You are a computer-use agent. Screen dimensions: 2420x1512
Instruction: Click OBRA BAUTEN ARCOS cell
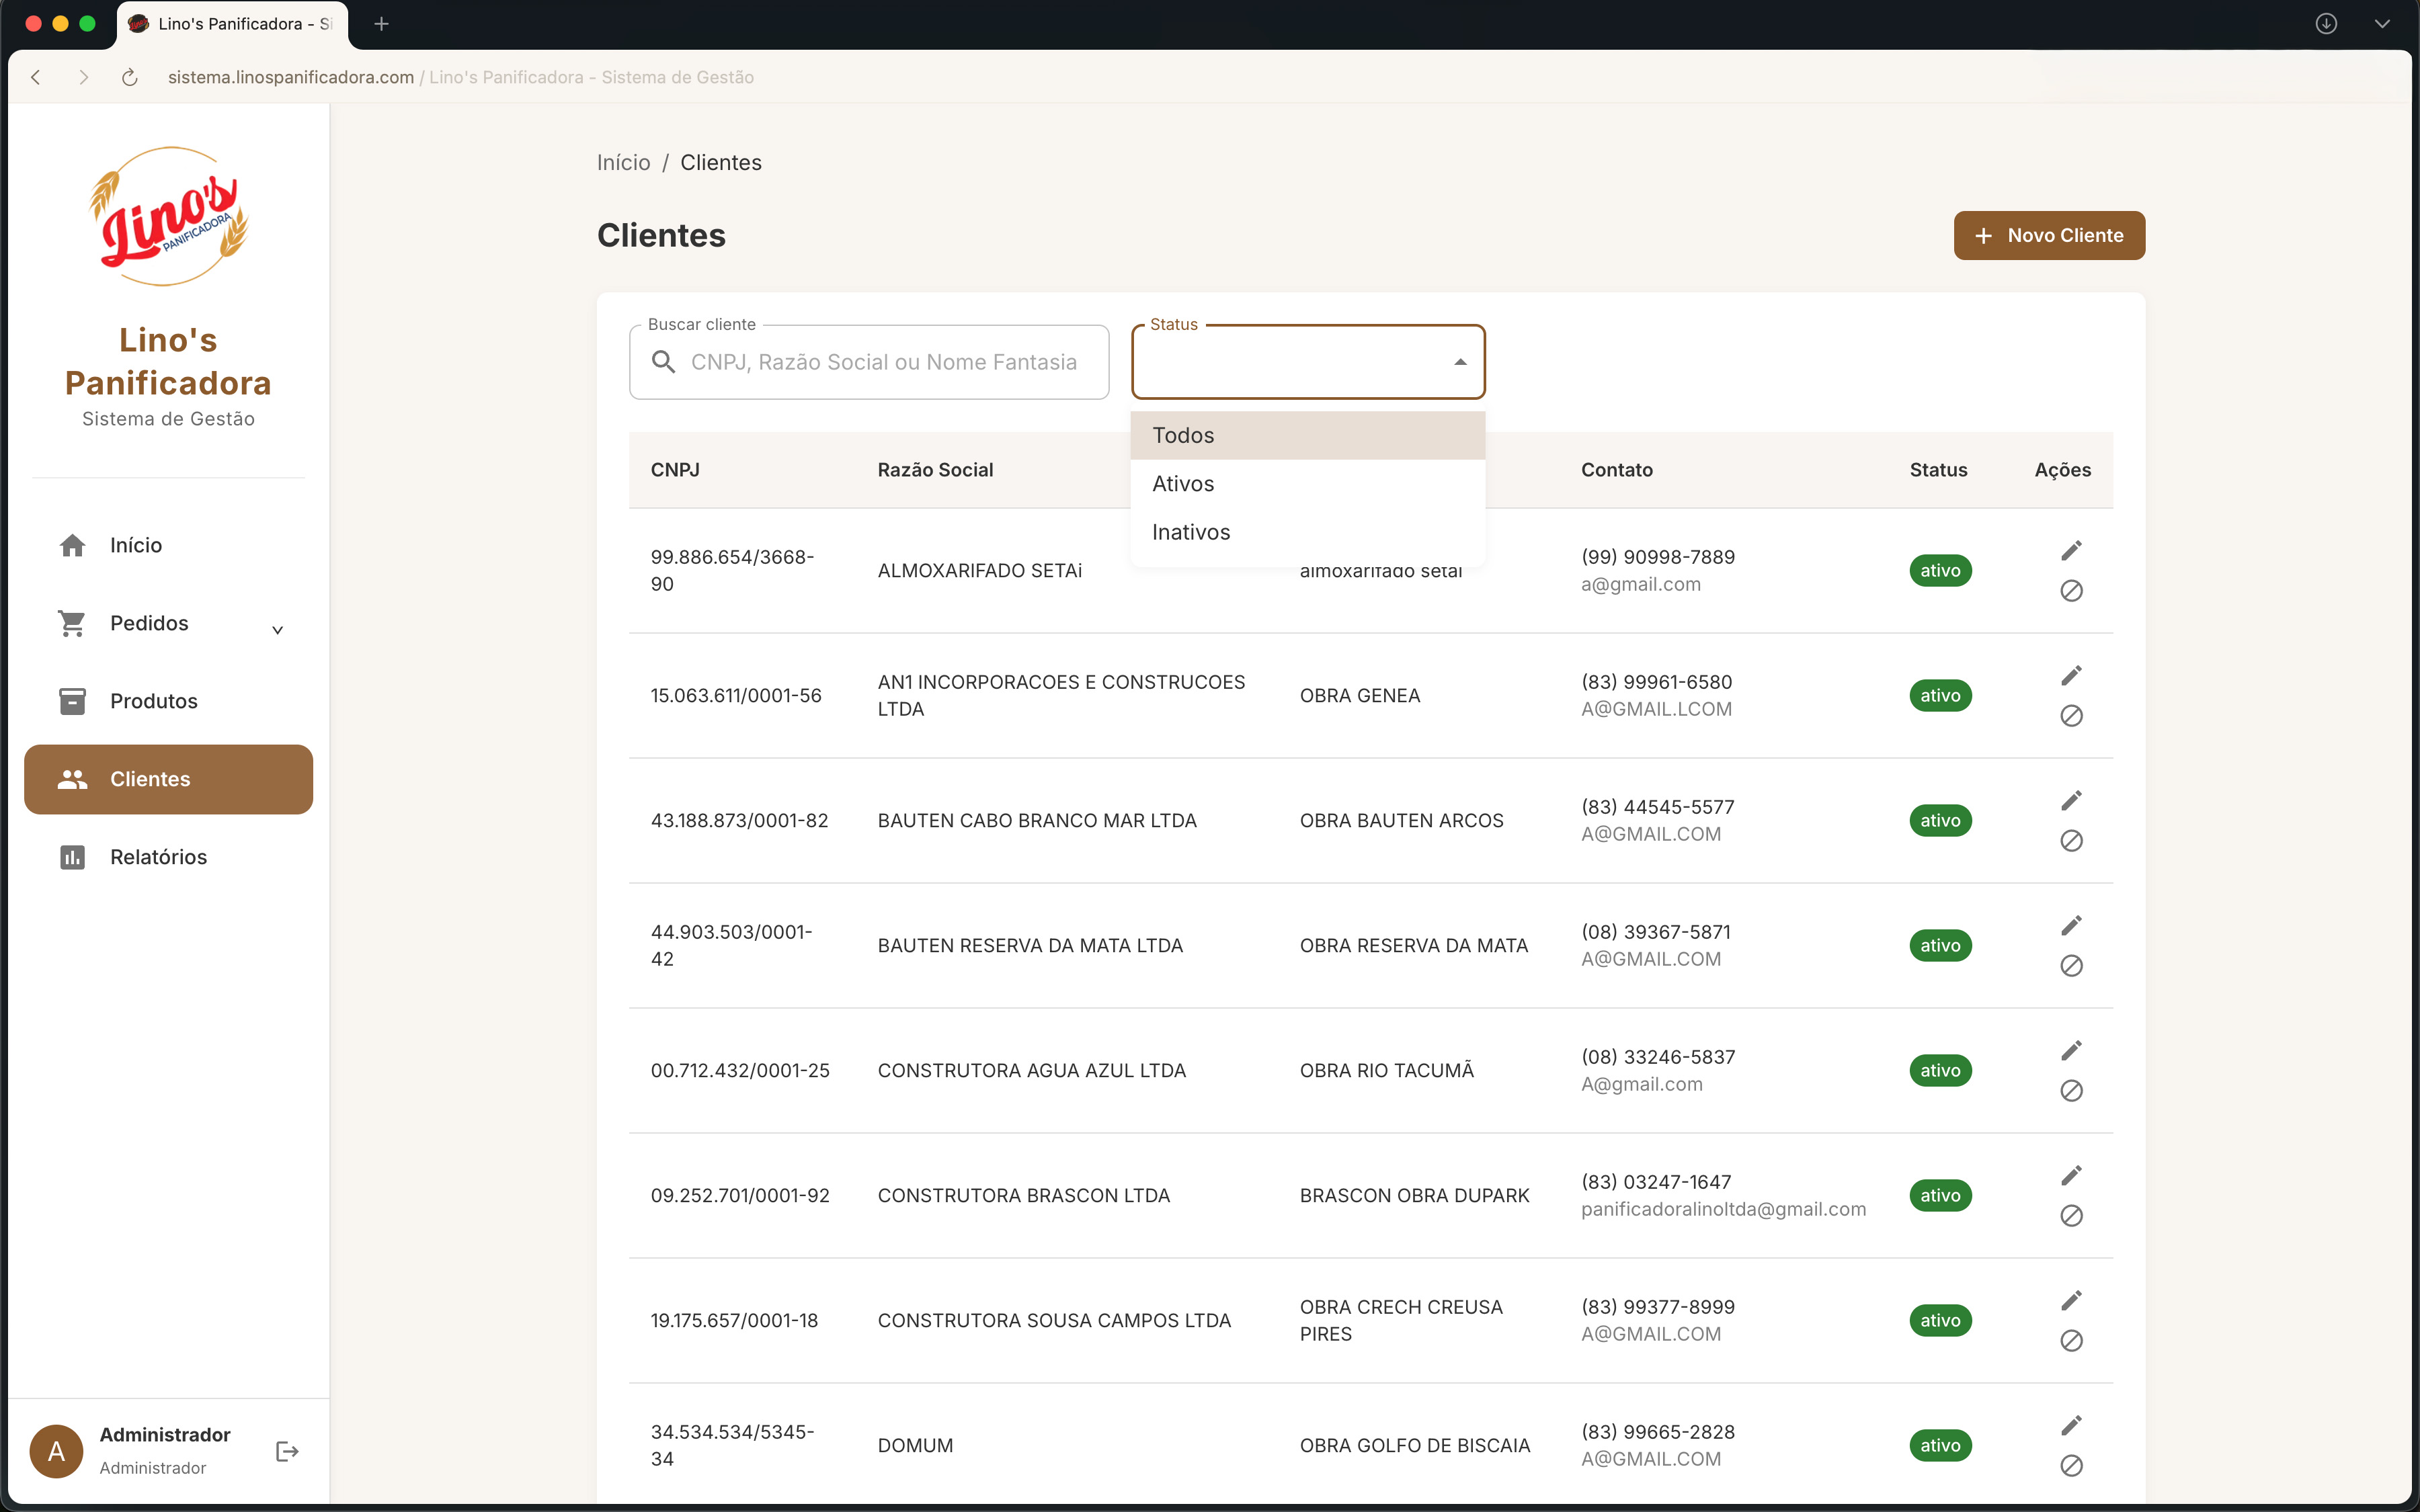click(1401, 820)
